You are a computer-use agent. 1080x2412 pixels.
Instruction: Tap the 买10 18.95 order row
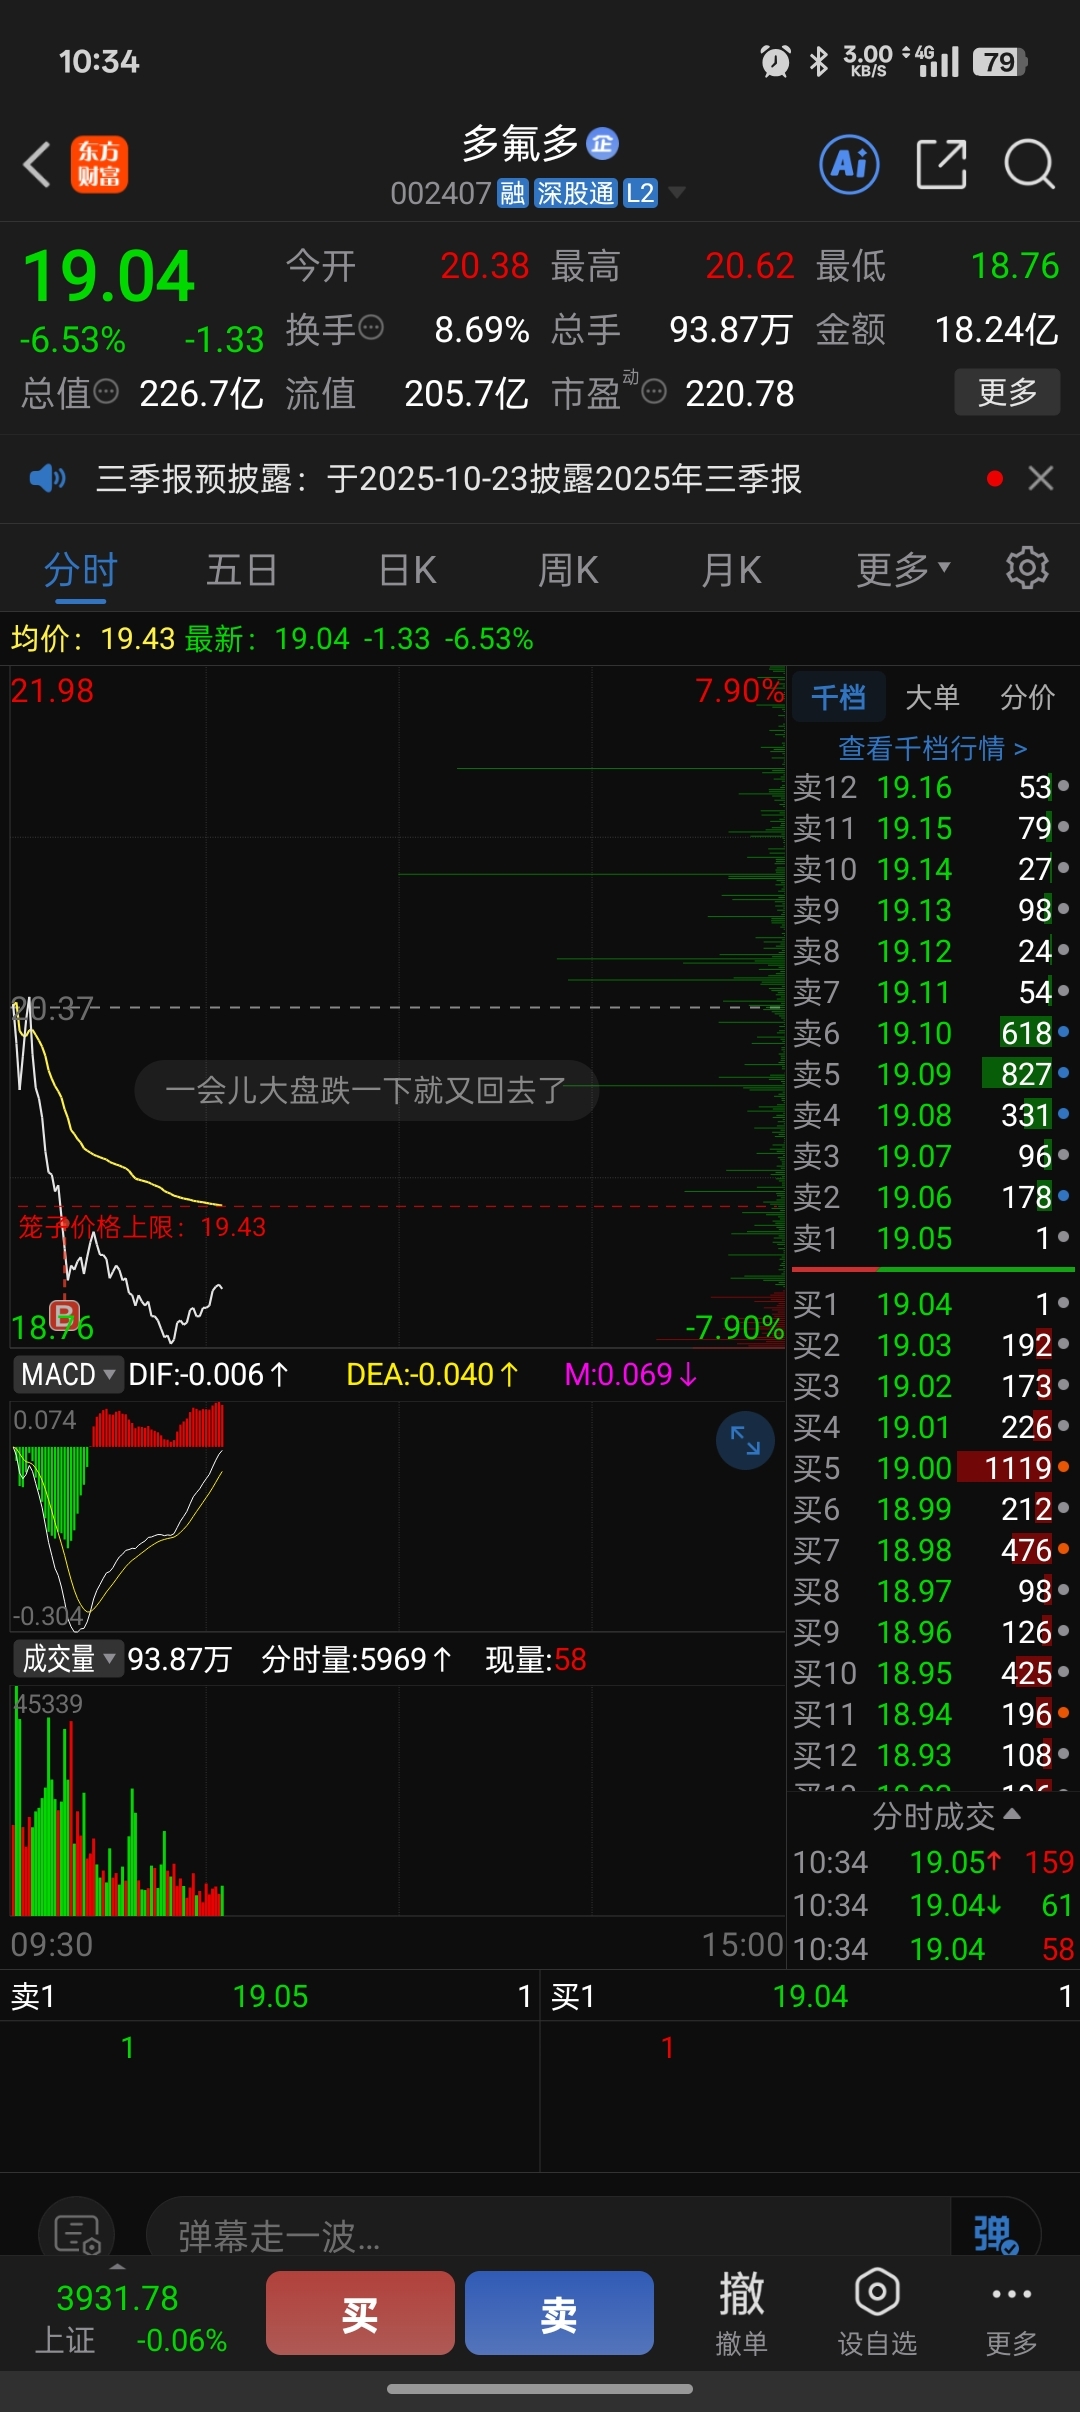[932, 1673]
